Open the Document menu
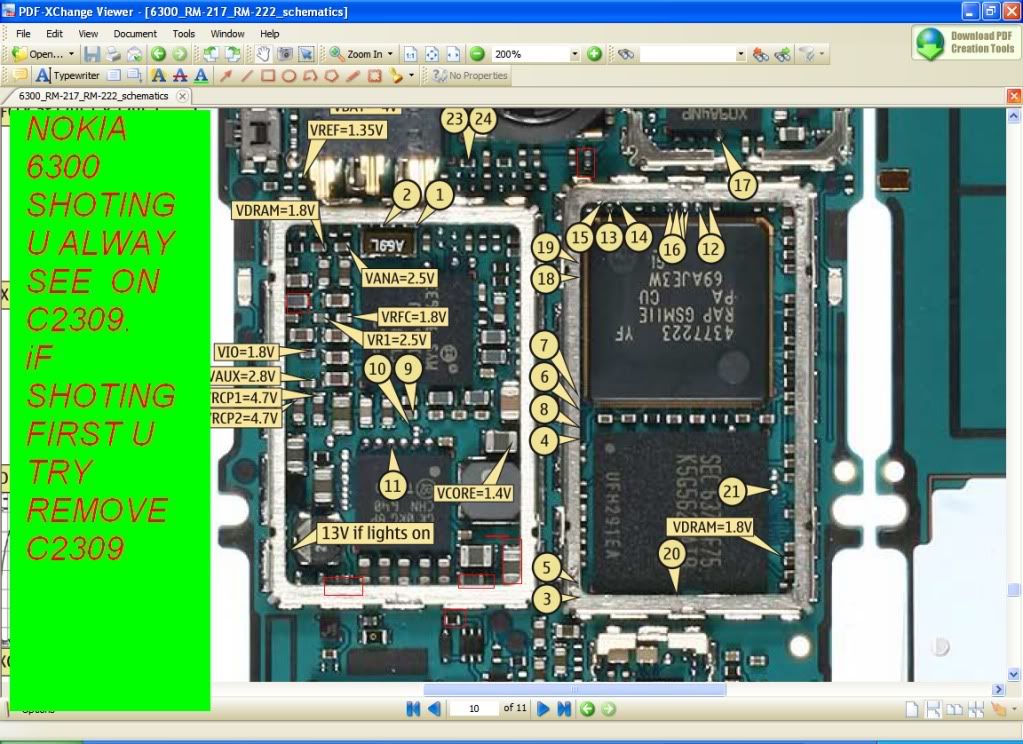This screenshot has width=1023, height=744. [135, 33]
